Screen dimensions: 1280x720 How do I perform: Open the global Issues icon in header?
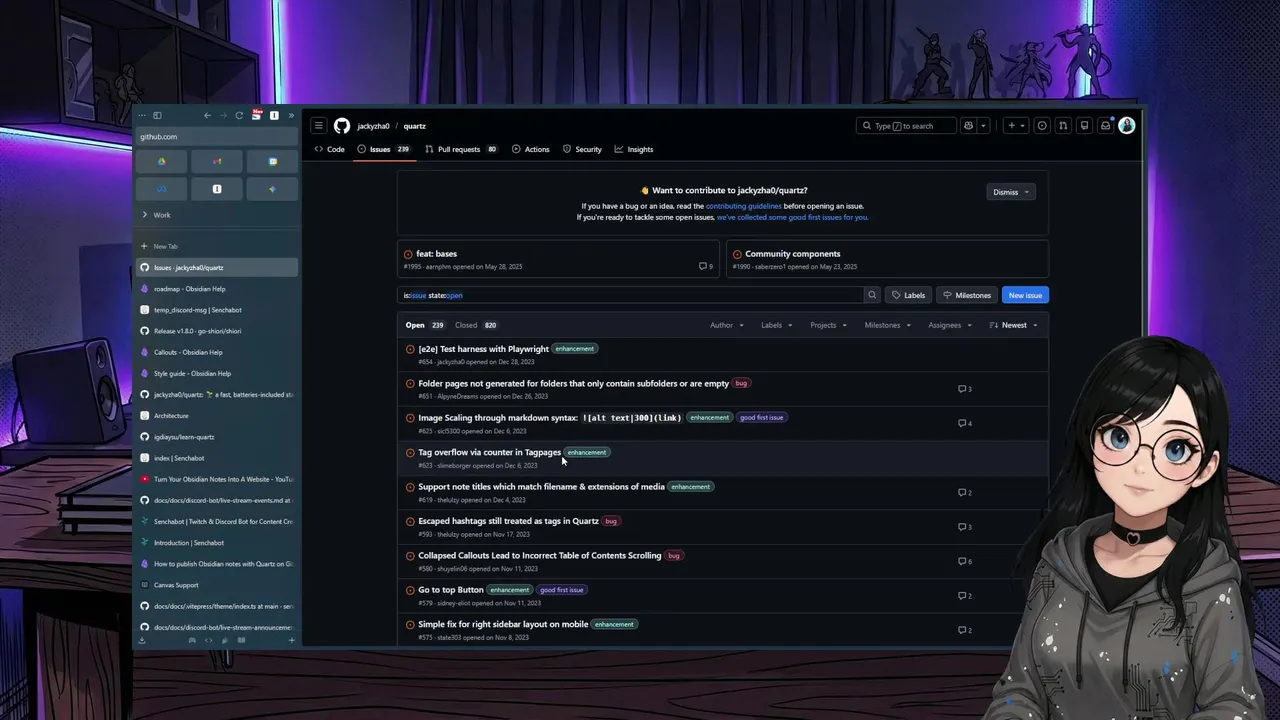point(1042,126)
